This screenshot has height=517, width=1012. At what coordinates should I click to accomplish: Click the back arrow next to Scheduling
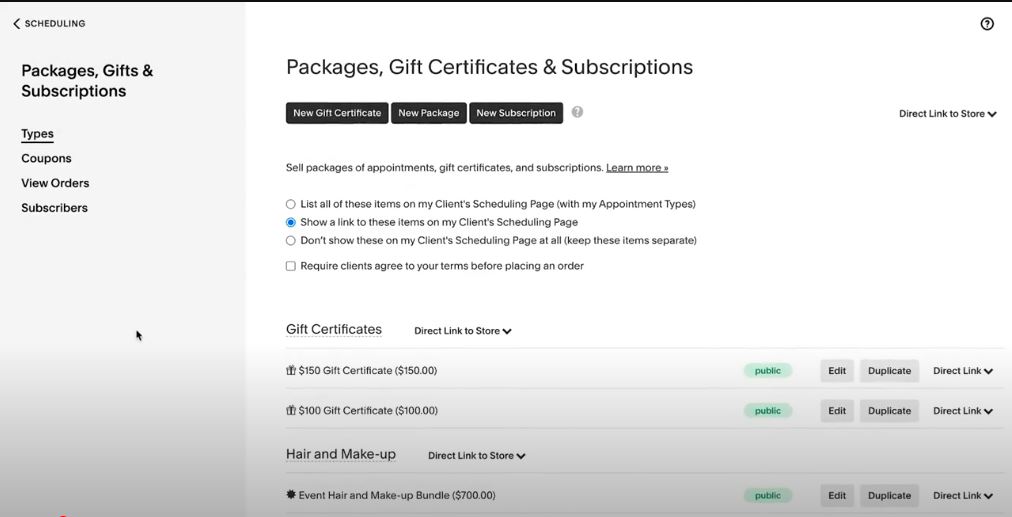[17, 23]
